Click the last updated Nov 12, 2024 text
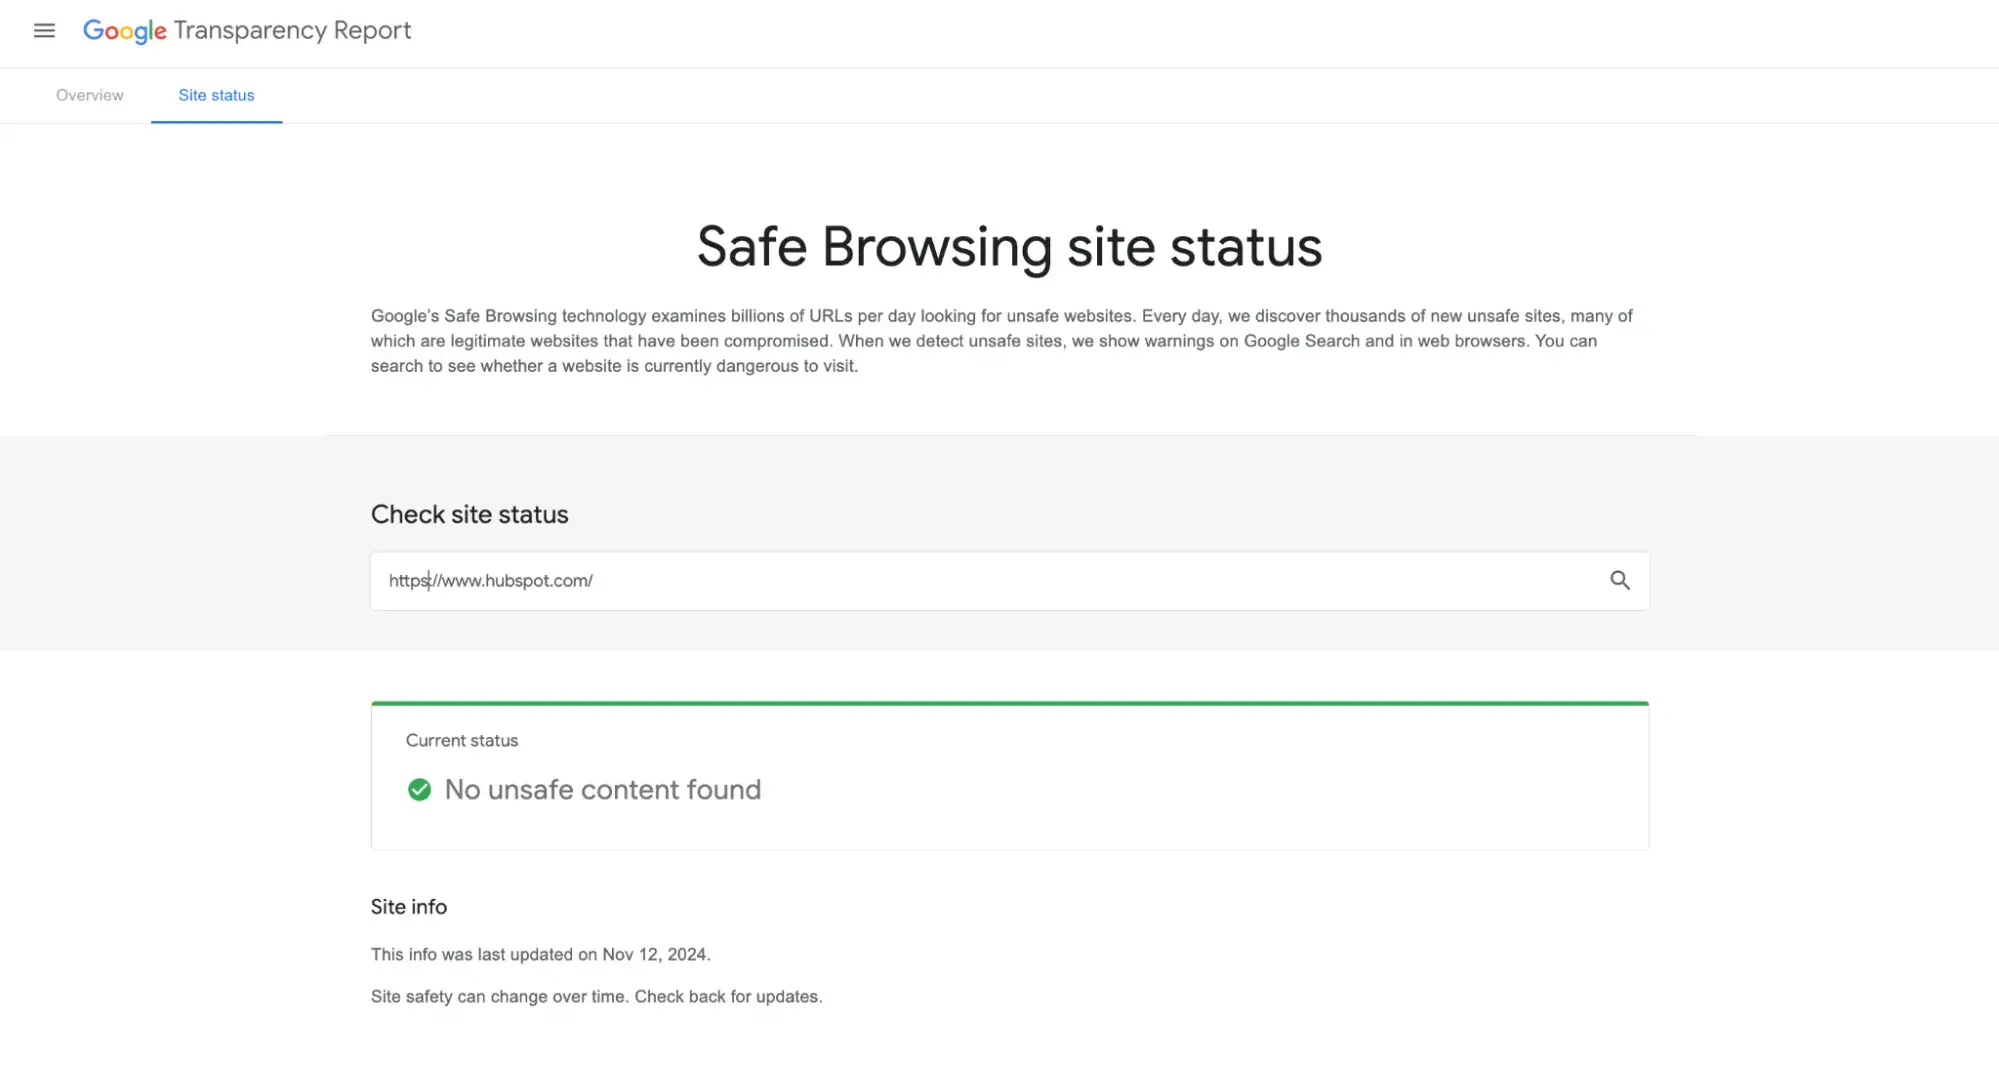This screenshot has width=1999, height=1067. (x=540, y=955)
